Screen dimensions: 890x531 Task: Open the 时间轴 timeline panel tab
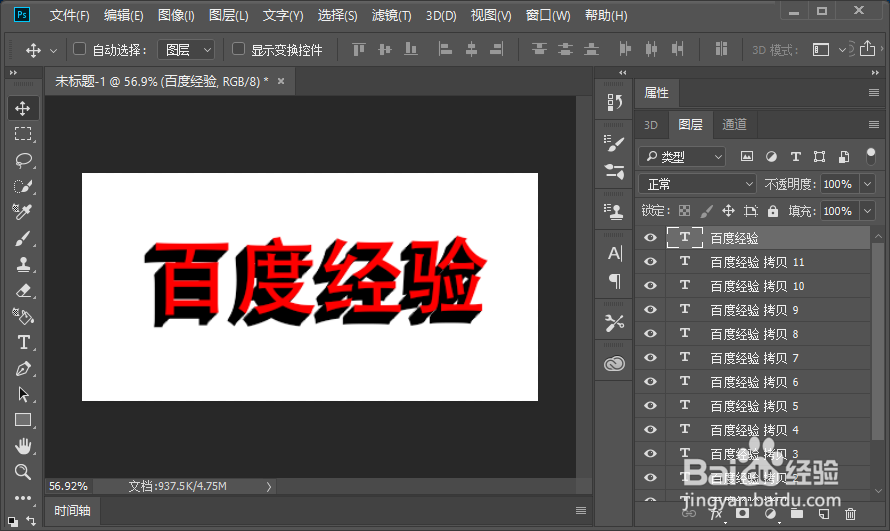pyautogui.click(x=72, y=511)
